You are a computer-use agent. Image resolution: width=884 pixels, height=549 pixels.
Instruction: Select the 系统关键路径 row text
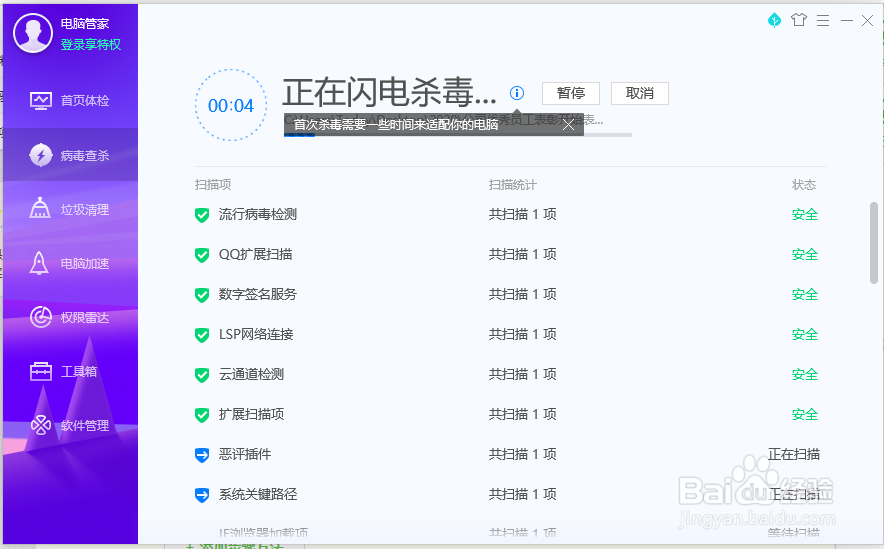coord(258,494)
